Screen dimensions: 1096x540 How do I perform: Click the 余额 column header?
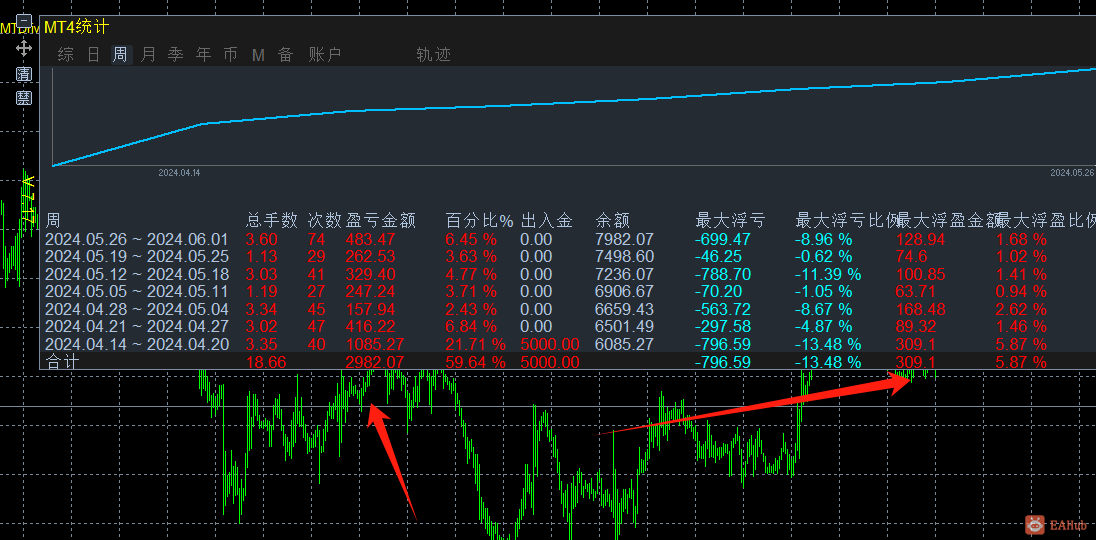(x=612, y=221)
